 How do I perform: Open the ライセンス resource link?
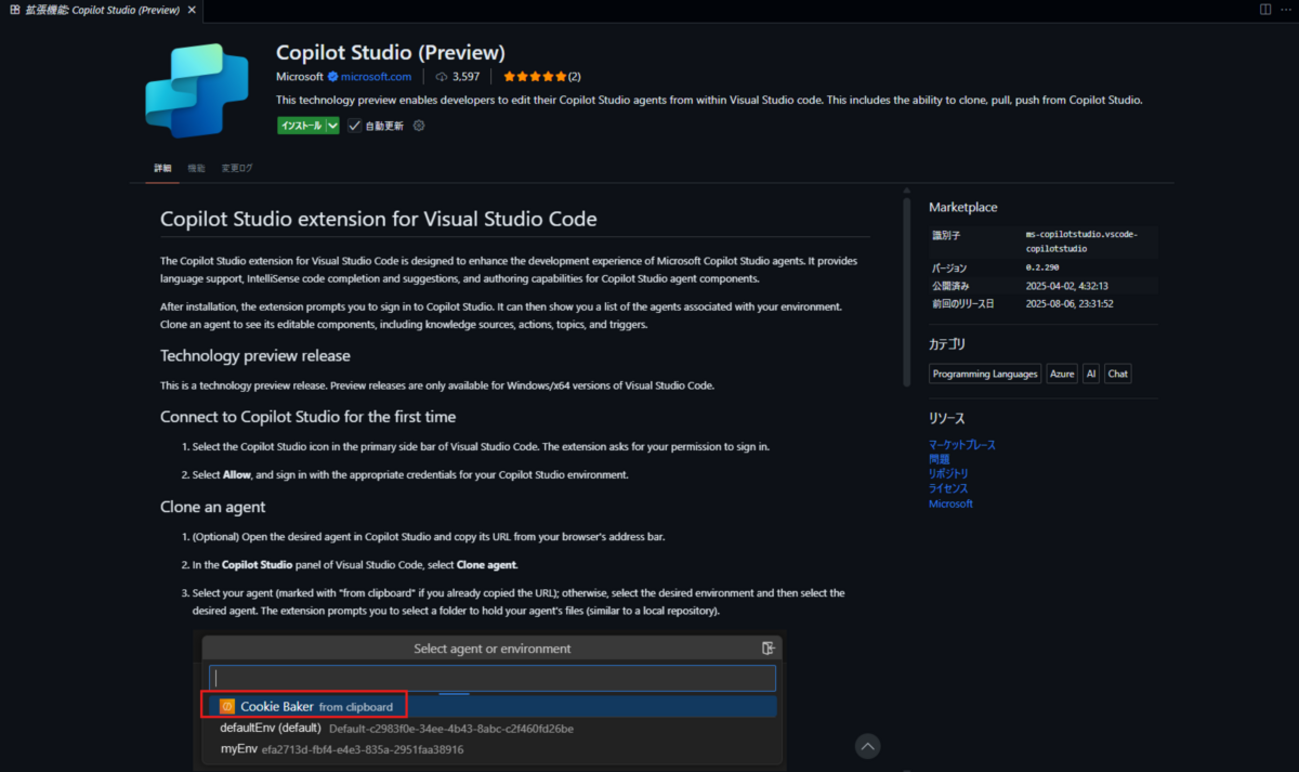pyautogui.click(x=949, y=488)
